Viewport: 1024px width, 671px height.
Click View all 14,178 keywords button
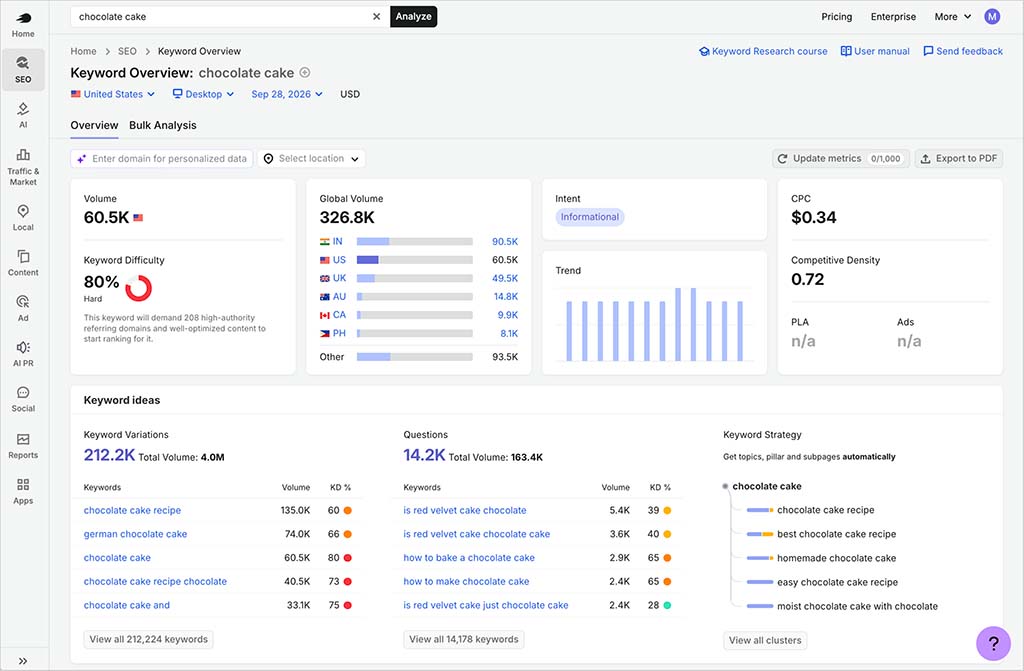(464, 639)
